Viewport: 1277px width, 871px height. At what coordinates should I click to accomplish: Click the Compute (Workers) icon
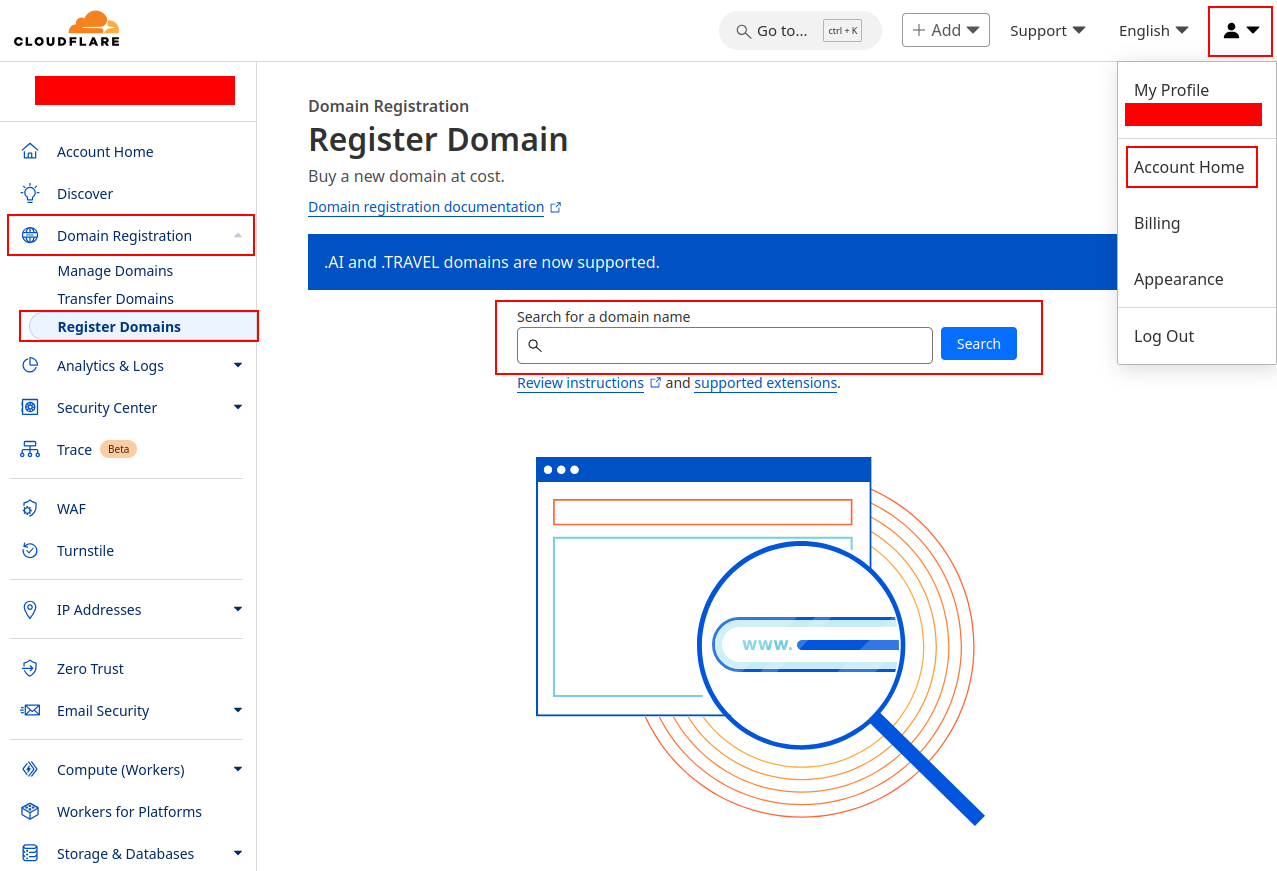point(30,770)
